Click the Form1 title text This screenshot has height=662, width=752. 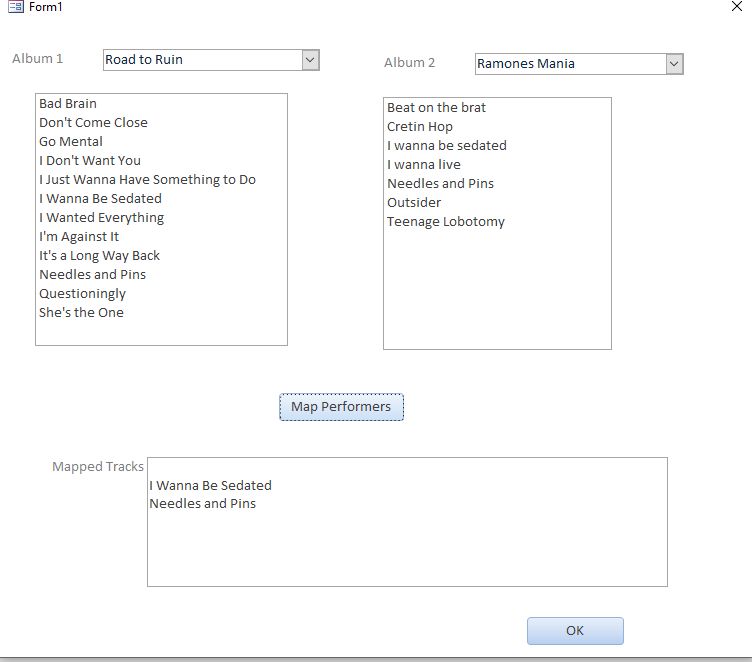(x=46, y=7)
